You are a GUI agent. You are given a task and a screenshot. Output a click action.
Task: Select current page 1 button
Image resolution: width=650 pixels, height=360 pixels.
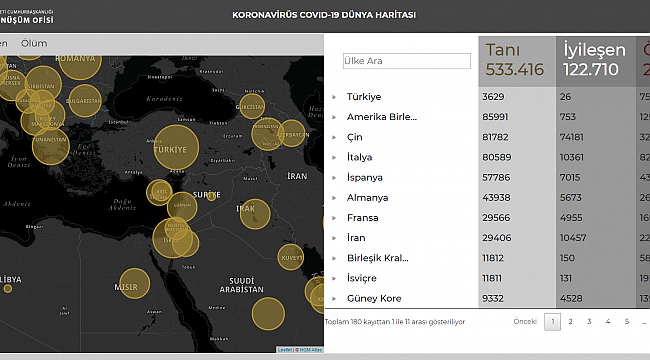click(x=553, y=322)
